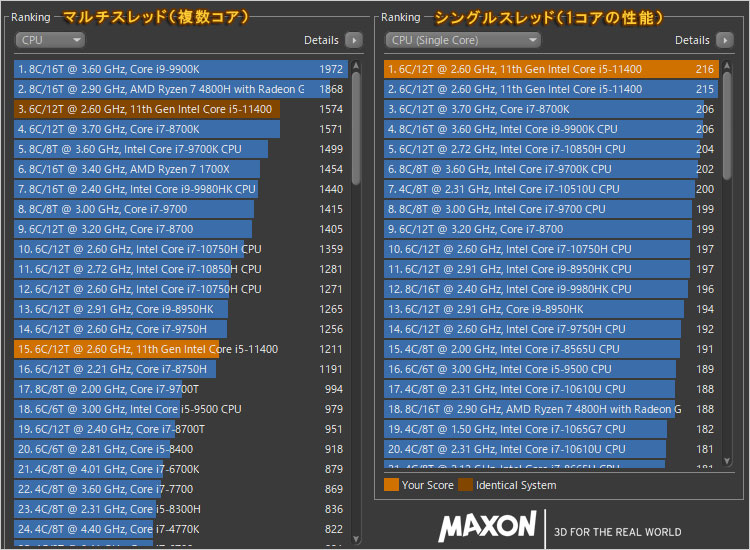Select the Core i7-8565U row
Viewport: 750px width, 550px height.
(x=551, y=349)
